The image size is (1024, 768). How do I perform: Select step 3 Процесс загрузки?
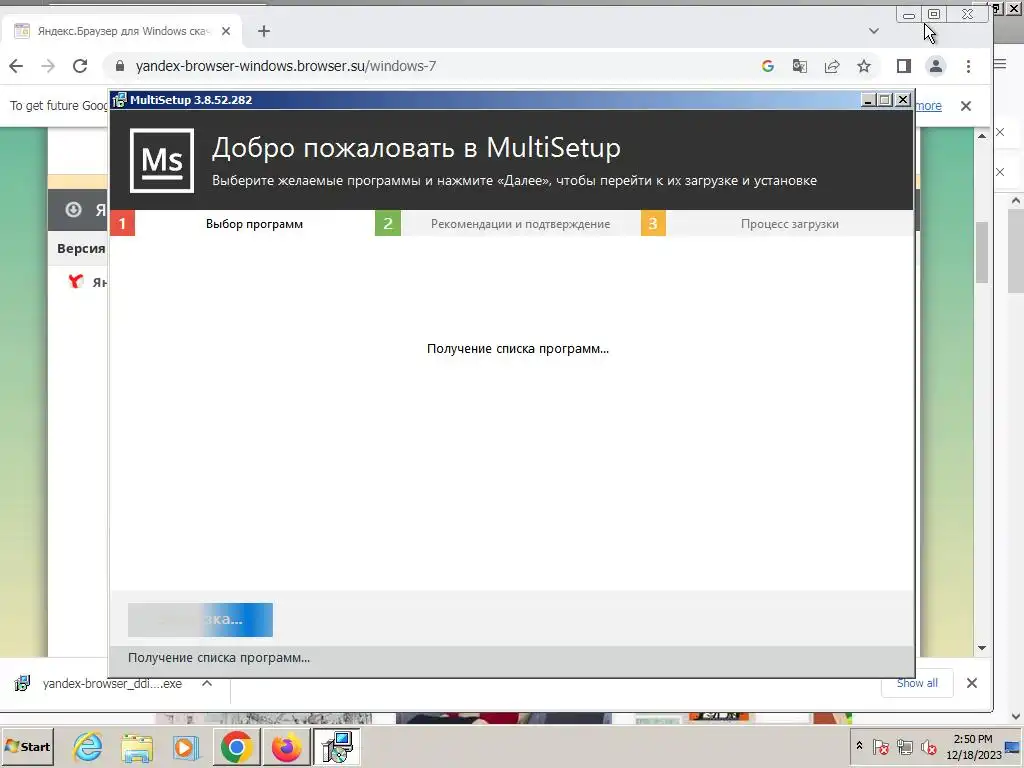(776, 223)
